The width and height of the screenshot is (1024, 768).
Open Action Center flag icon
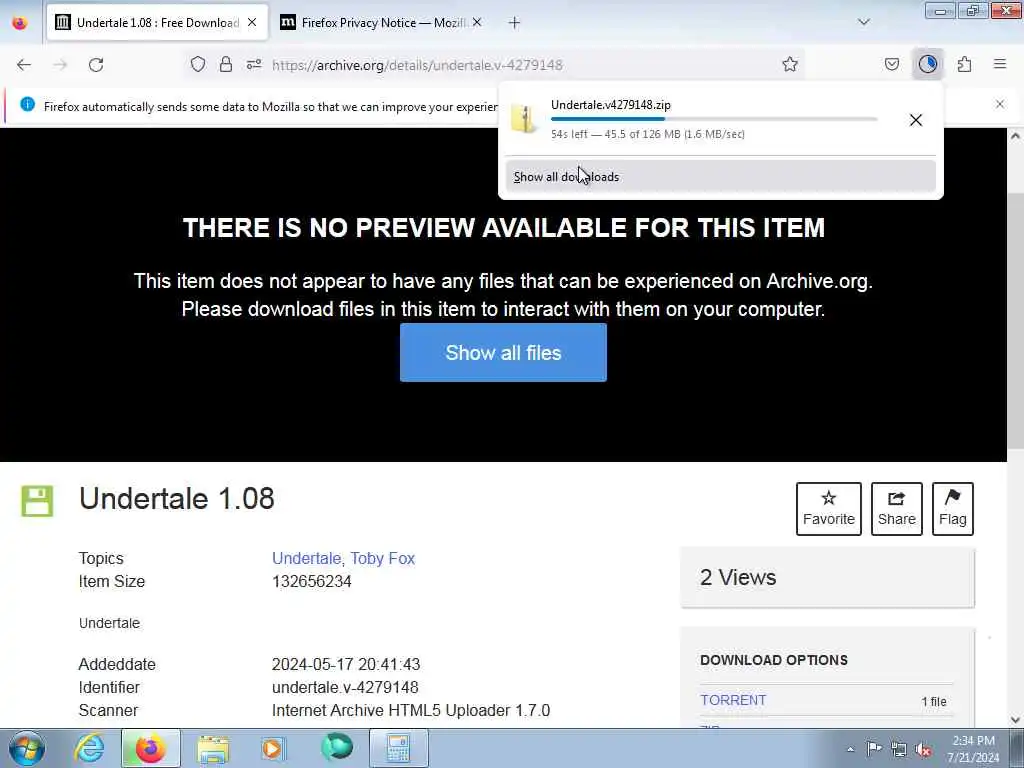(874, 748)
